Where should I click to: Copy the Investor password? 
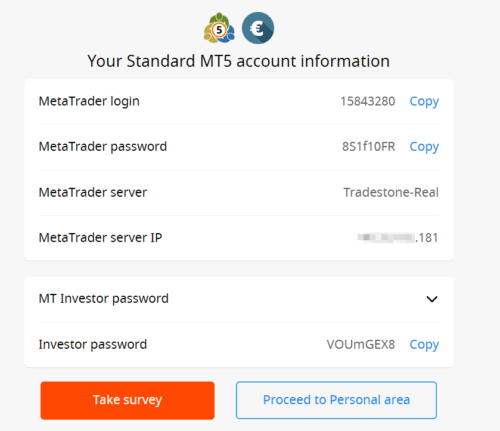tap(424, 345)
